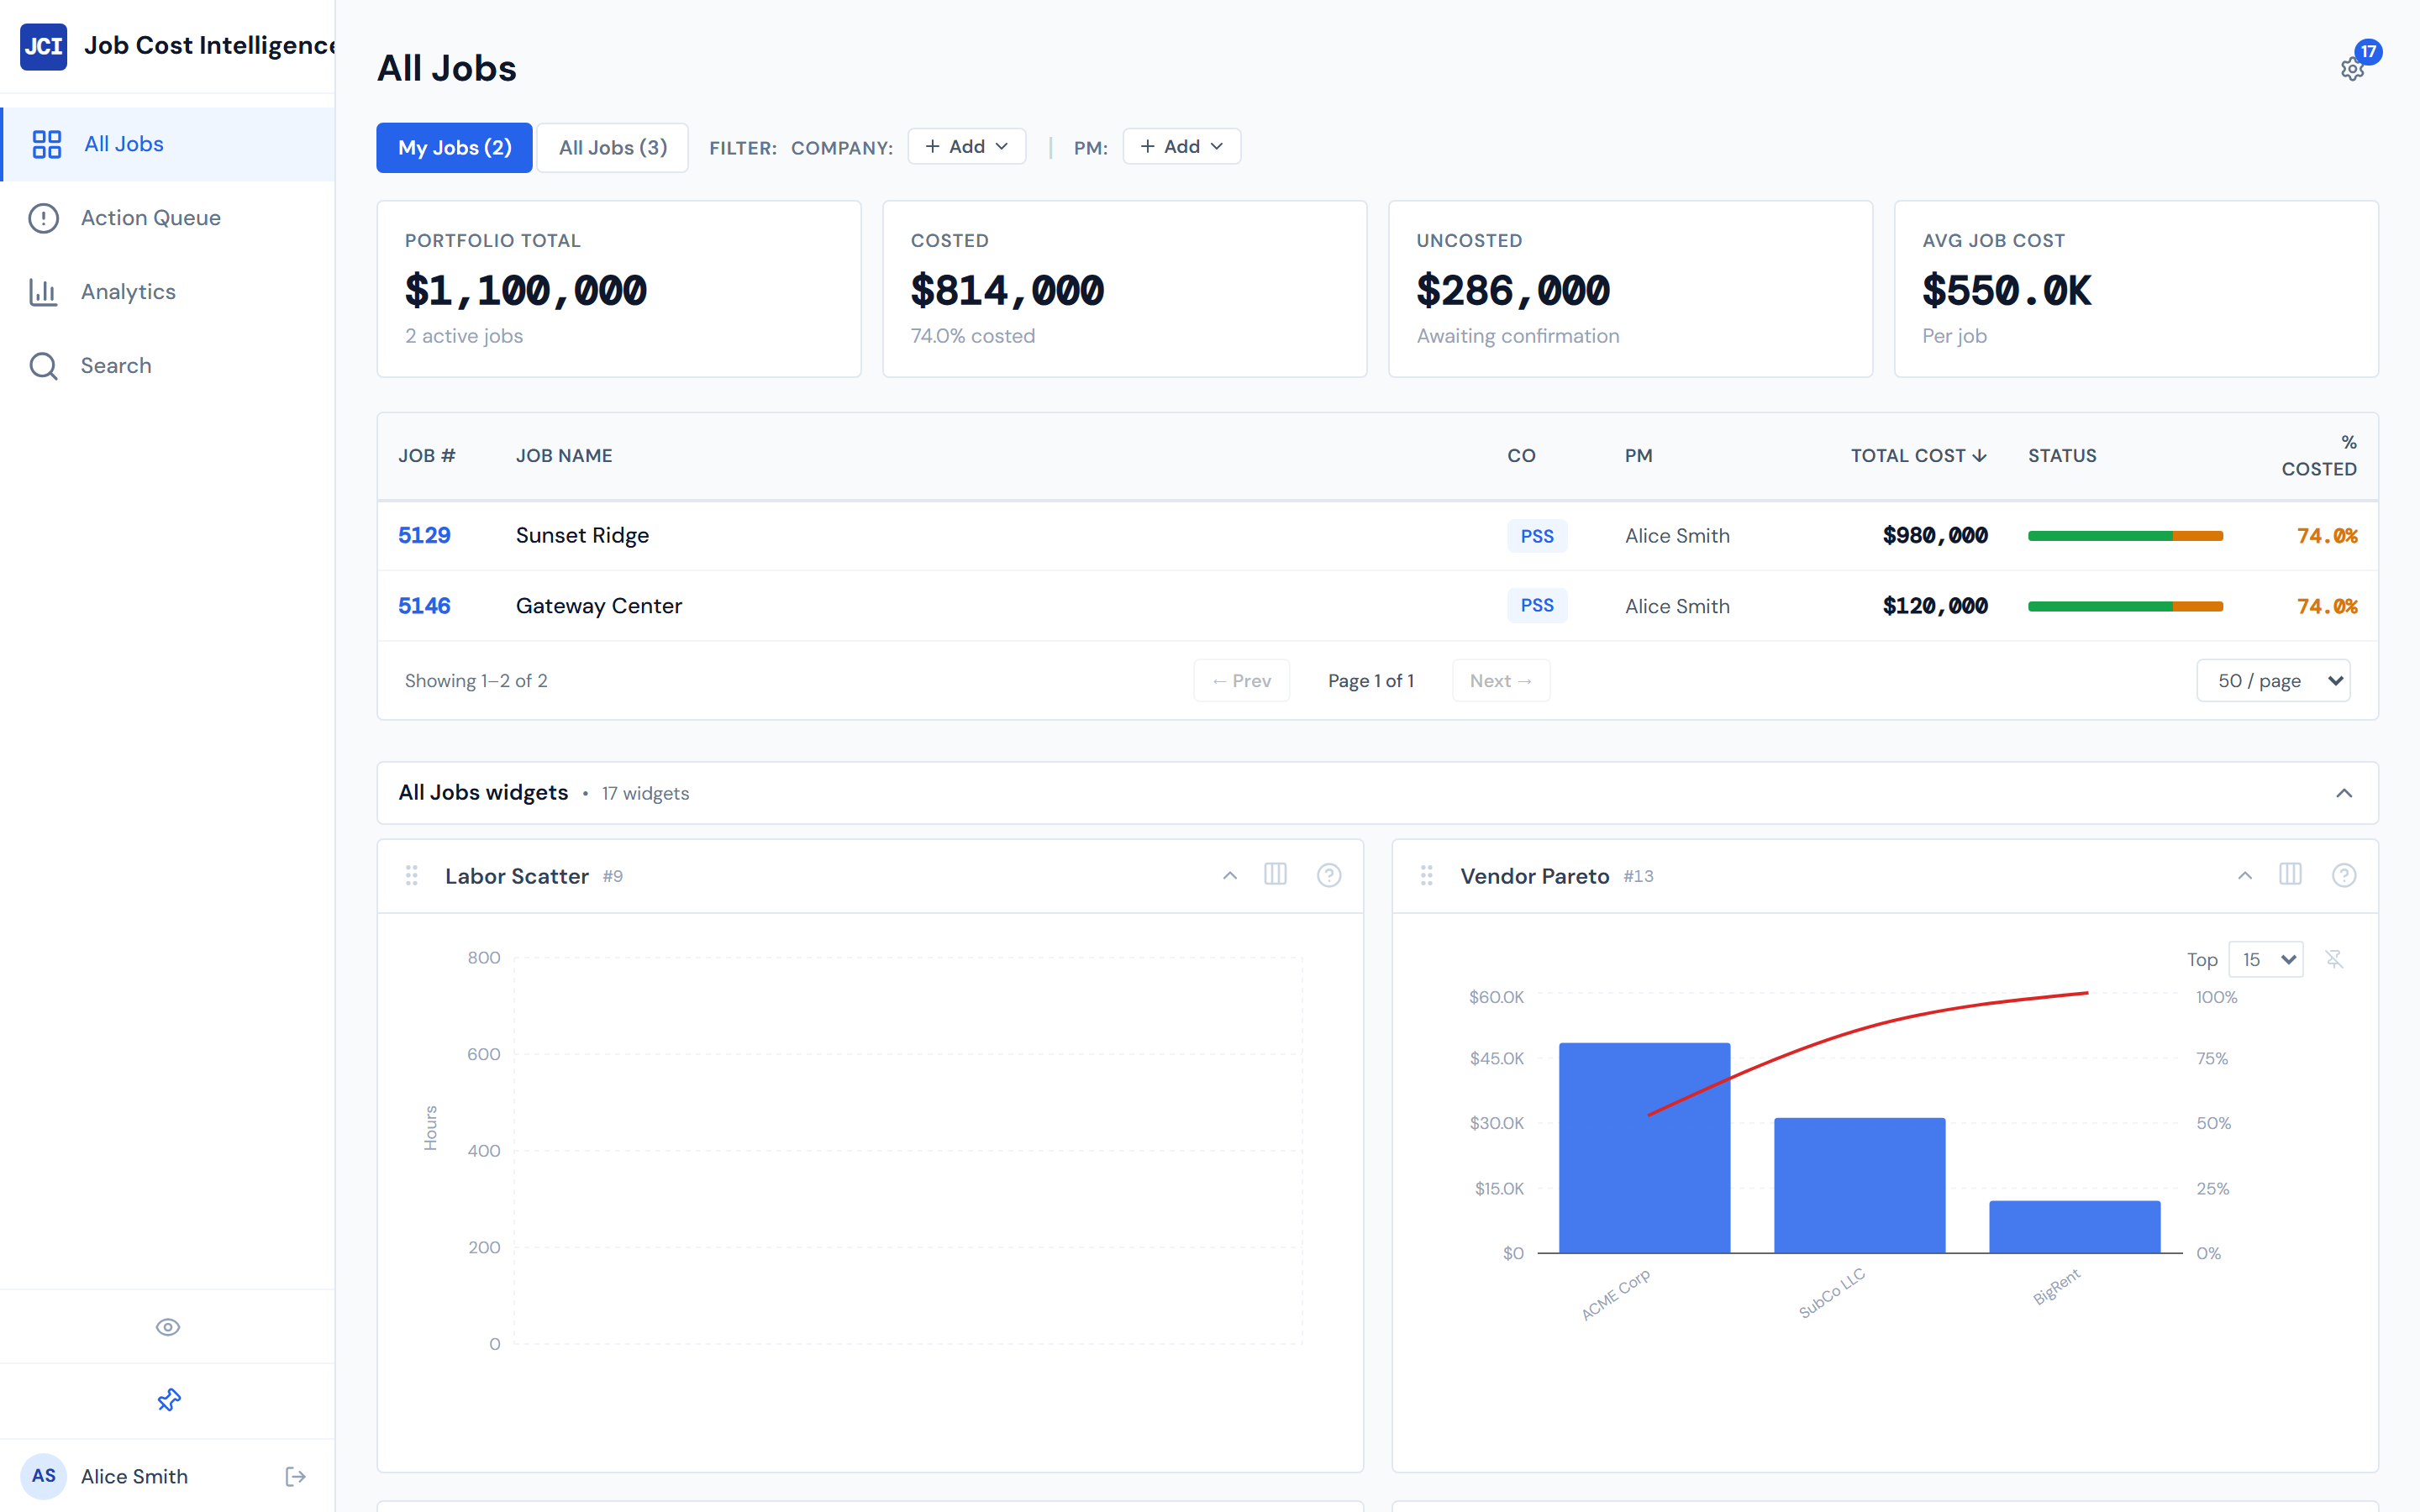Open Action Queue in sidebar
2420x1512 pixels.
tap(150, 218)
